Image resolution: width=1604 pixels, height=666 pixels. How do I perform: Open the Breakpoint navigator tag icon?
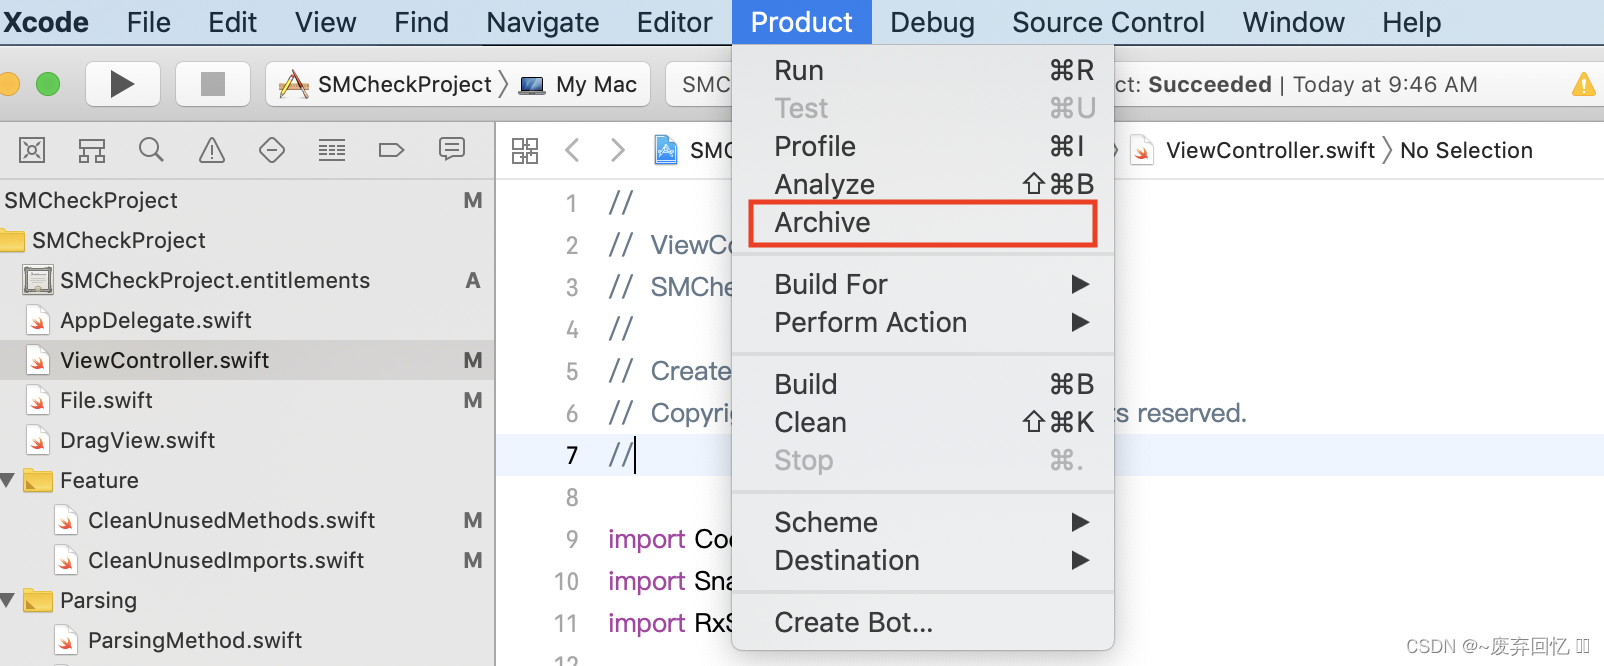[x=392, y=151]
